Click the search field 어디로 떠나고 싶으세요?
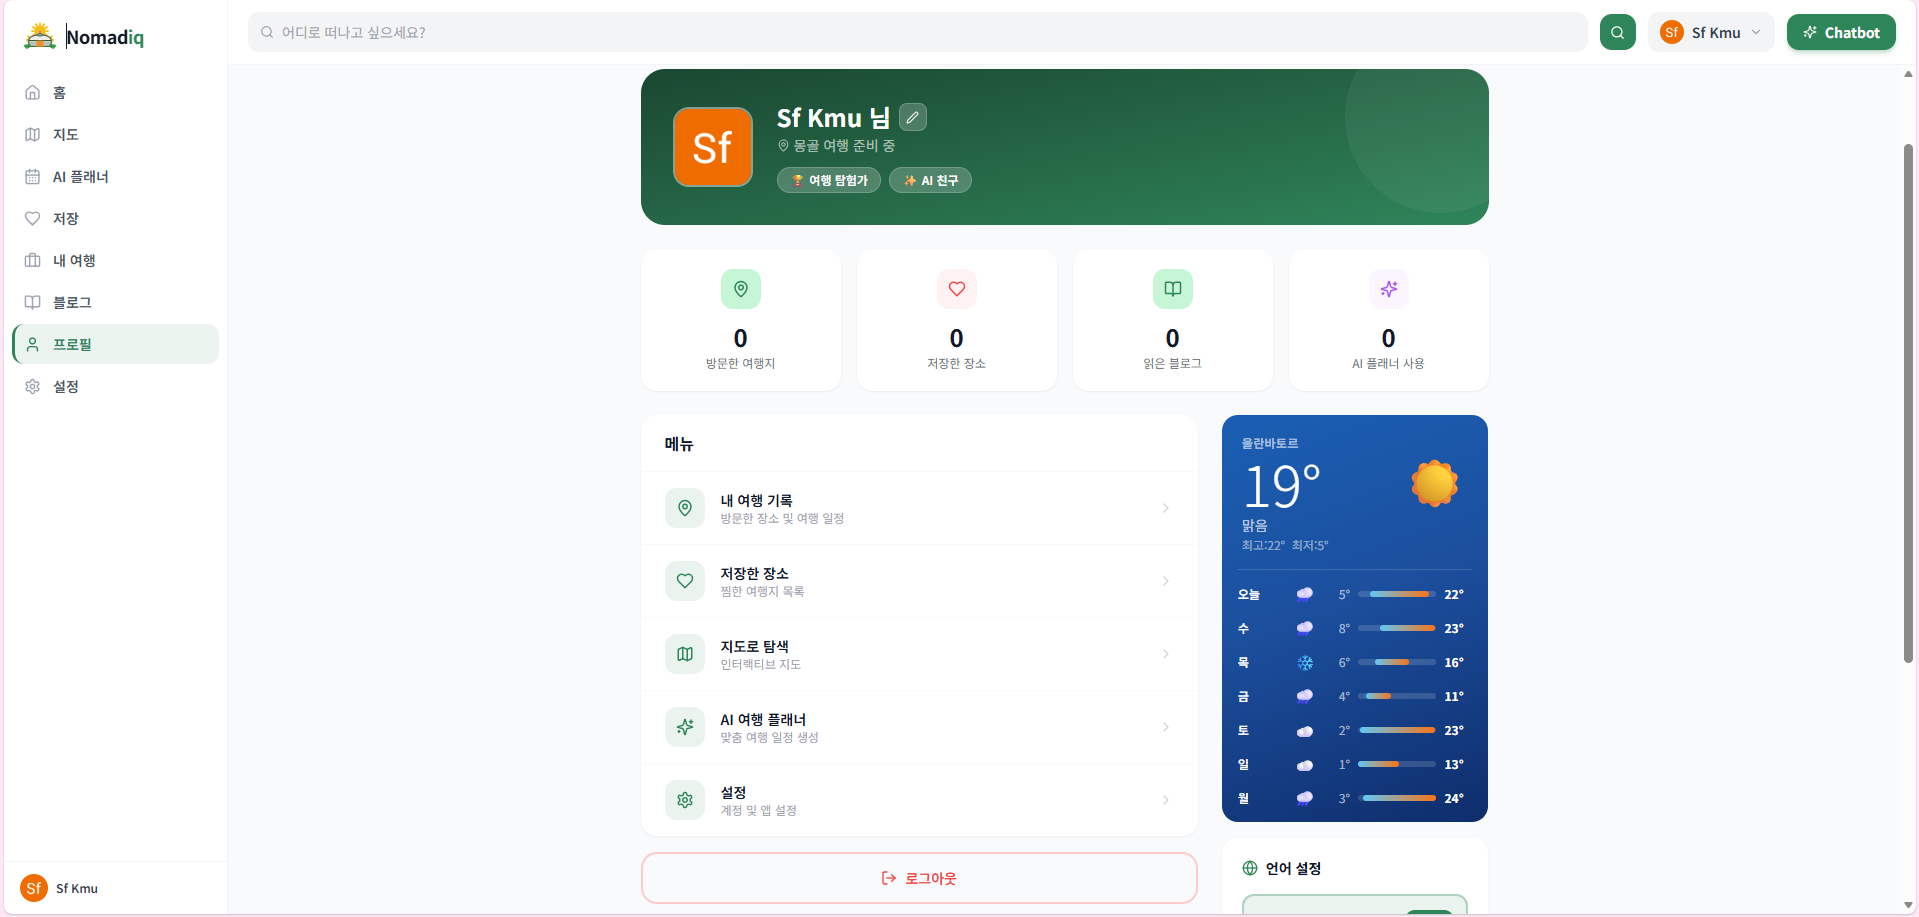This screenshot has width=1919, height=917. pyautogui.click(x=917, y=32)
